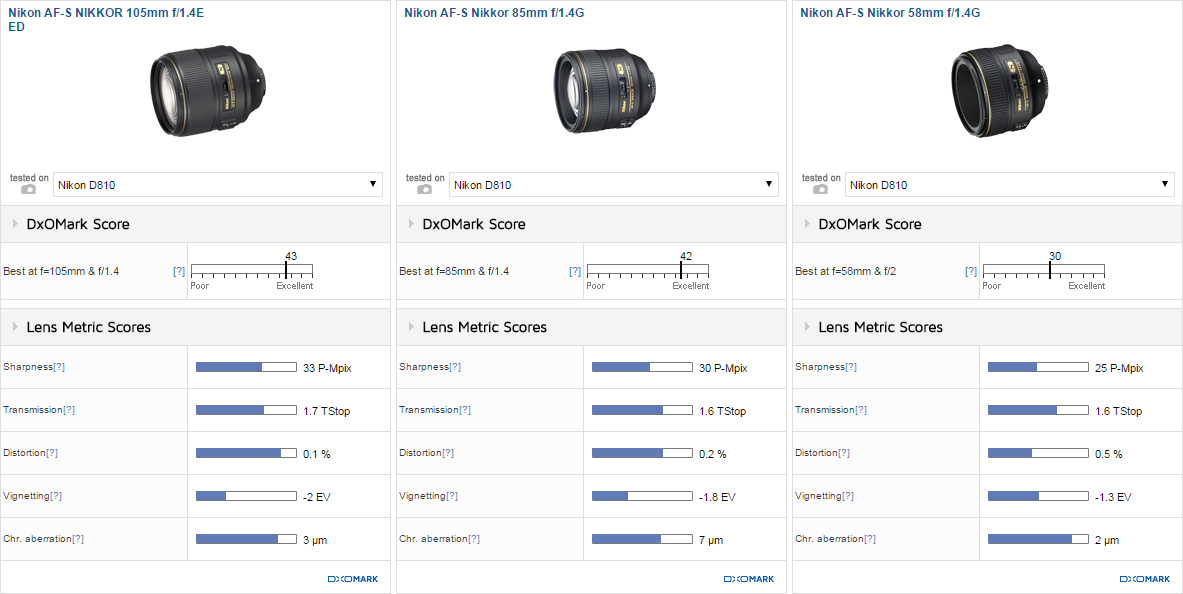The height and width of the screenshot is (594, 1183).
Task: Click DXOMARK logo in 58mm panel
Action: pos(1145,579)
